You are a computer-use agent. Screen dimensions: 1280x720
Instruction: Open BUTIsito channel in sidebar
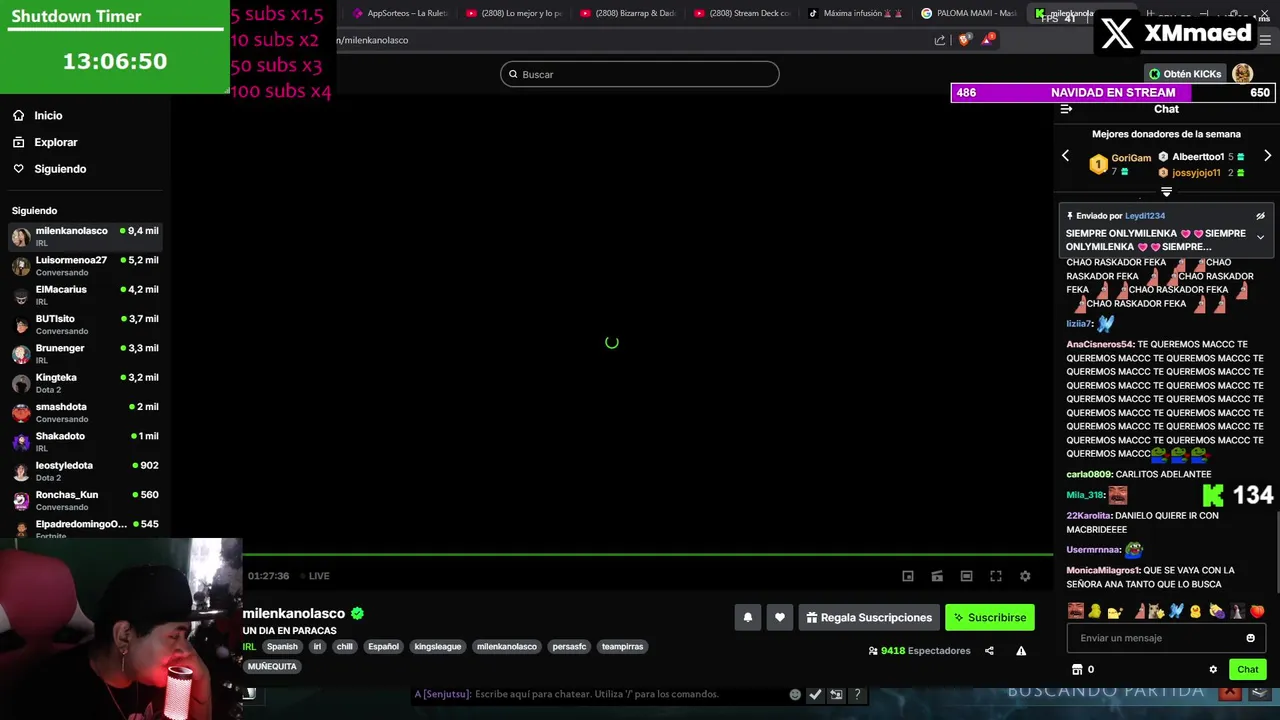pos(84,324)
